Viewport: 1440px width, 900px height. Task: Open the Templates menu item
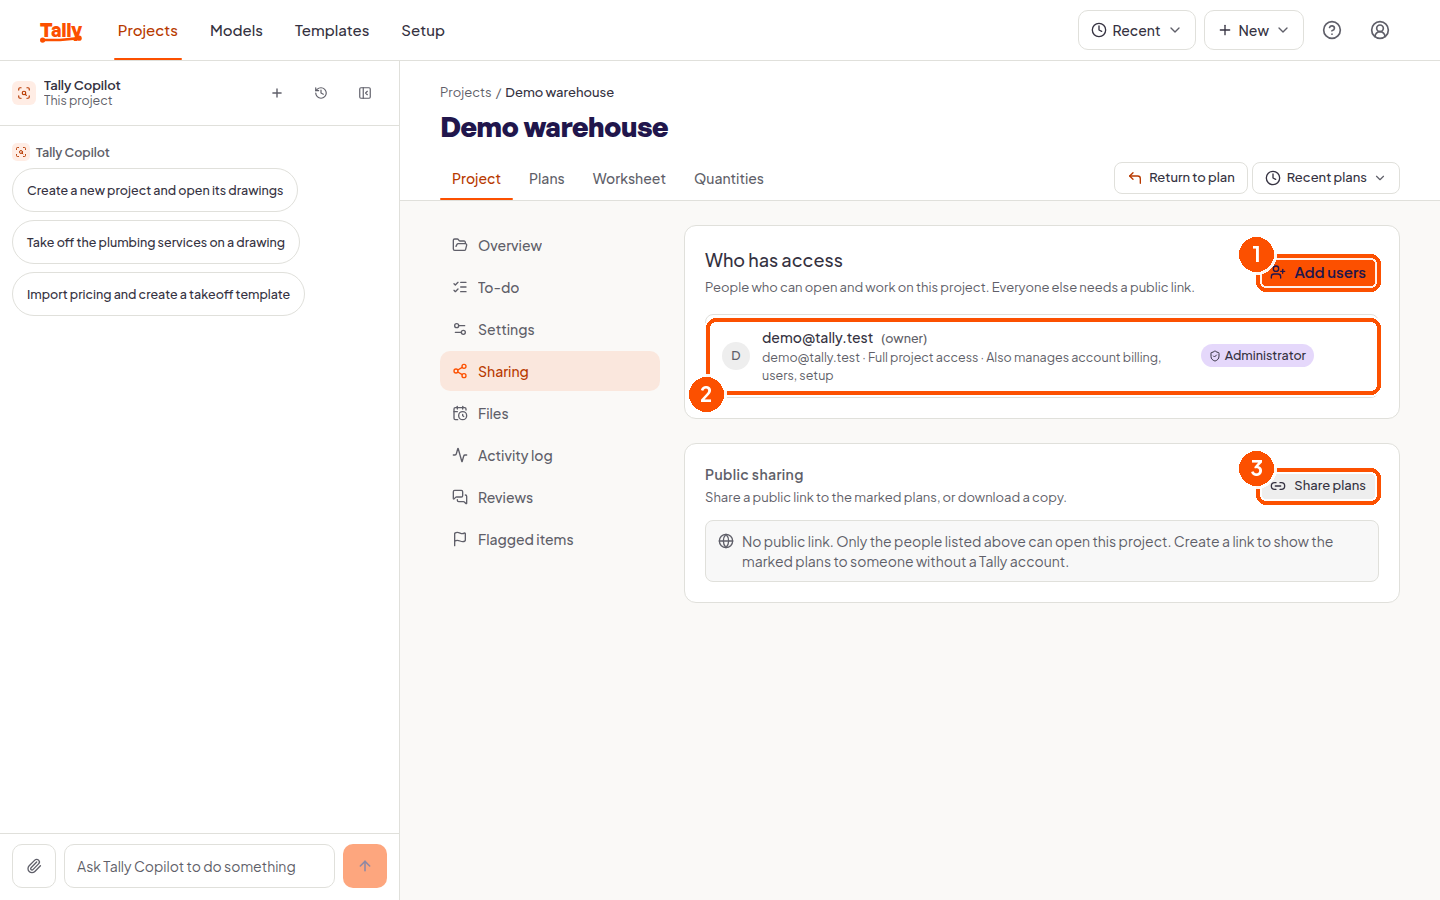coord(332,31)
